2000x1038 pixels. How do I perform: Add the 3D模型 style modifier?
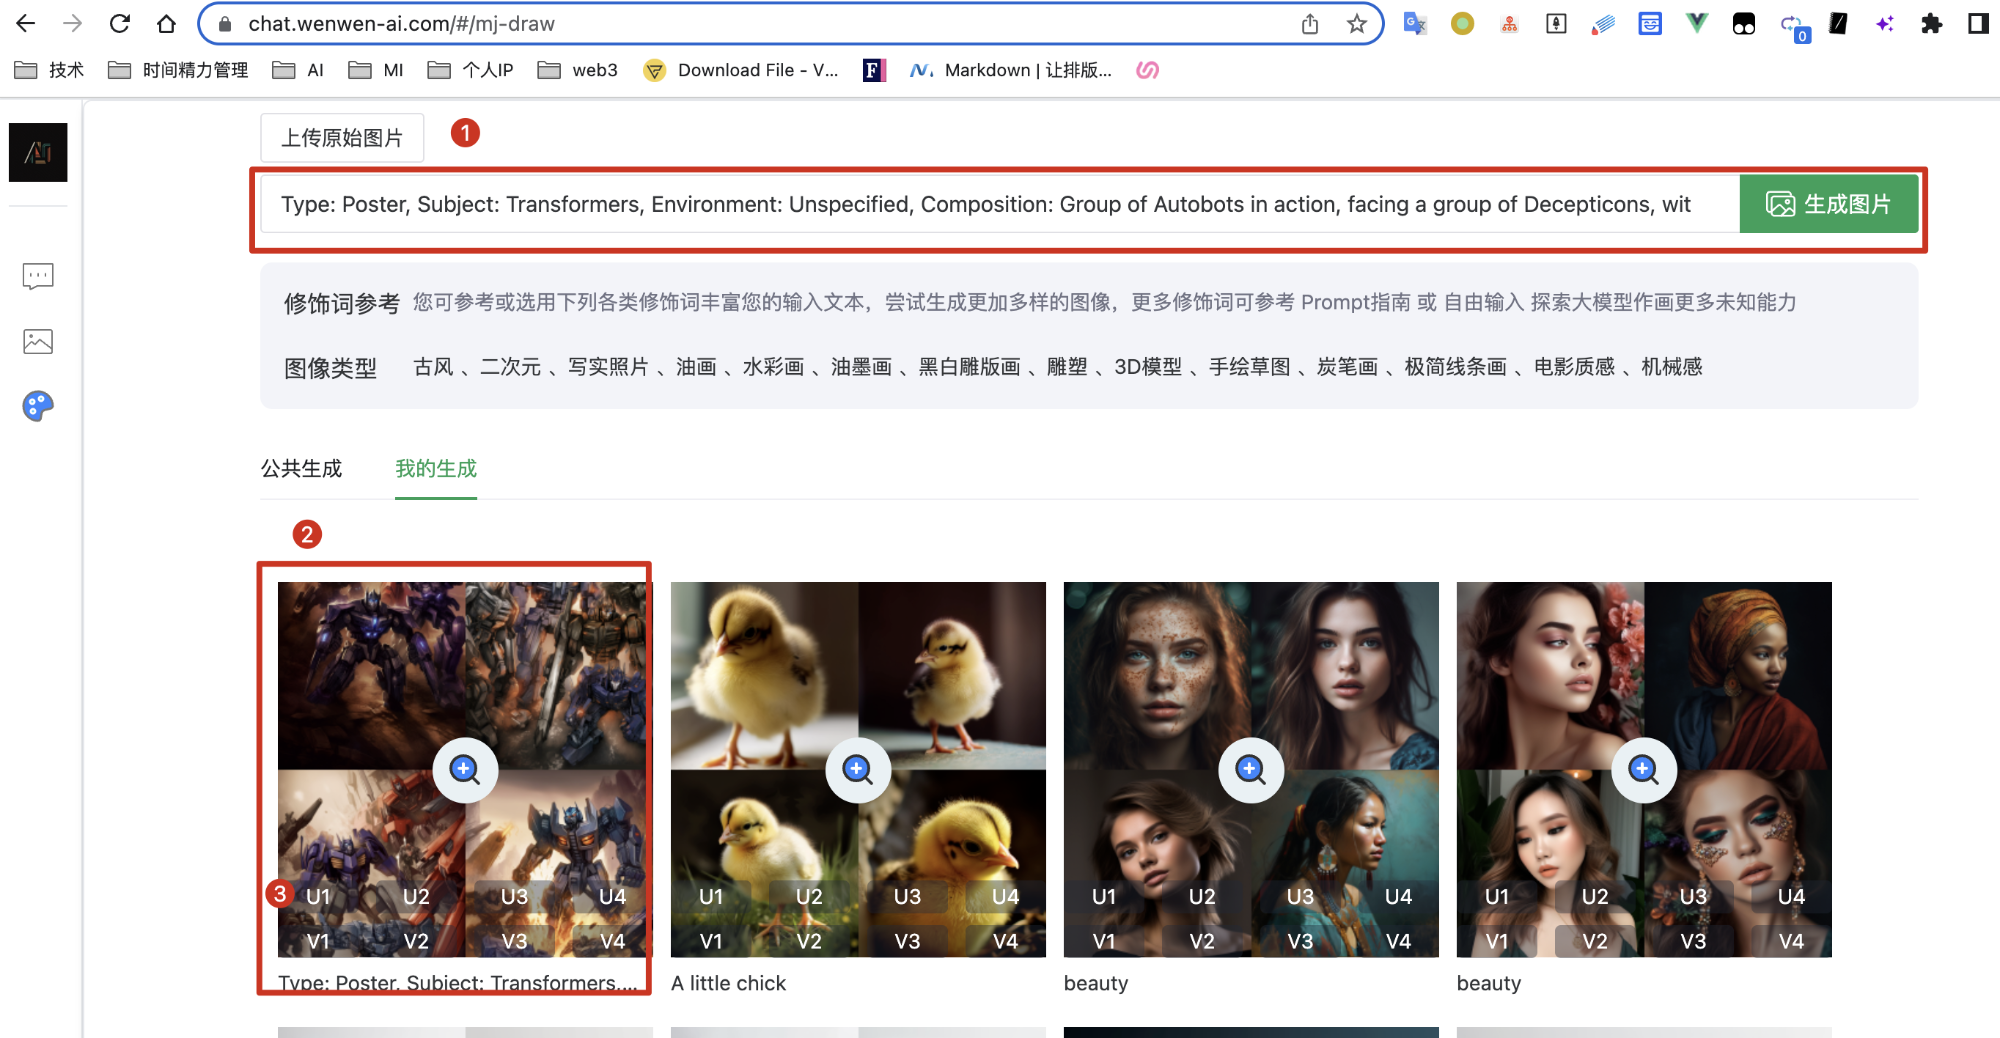click(1148, 367)
